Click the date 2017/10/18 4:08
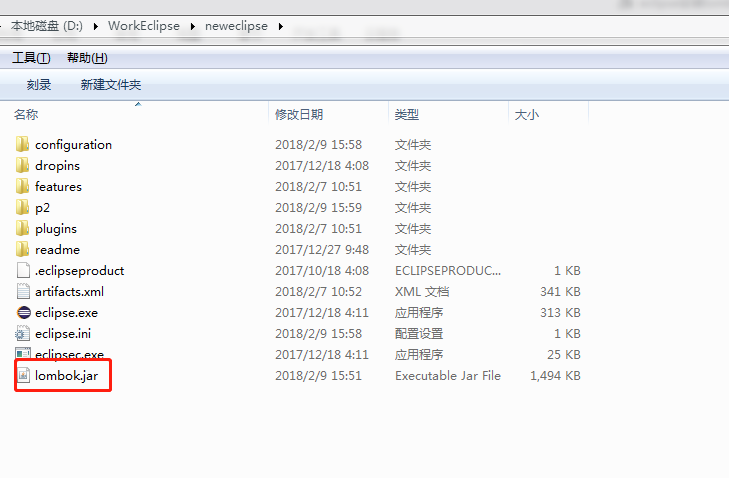Viewport: 729px width, 478px height. coord(322,271)
